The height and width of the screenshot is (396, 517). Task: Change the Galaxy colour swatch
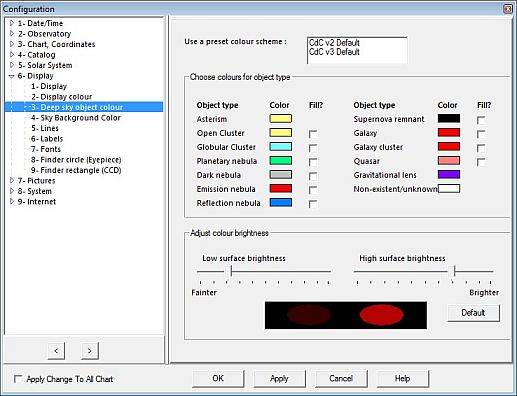click(449, 133)
